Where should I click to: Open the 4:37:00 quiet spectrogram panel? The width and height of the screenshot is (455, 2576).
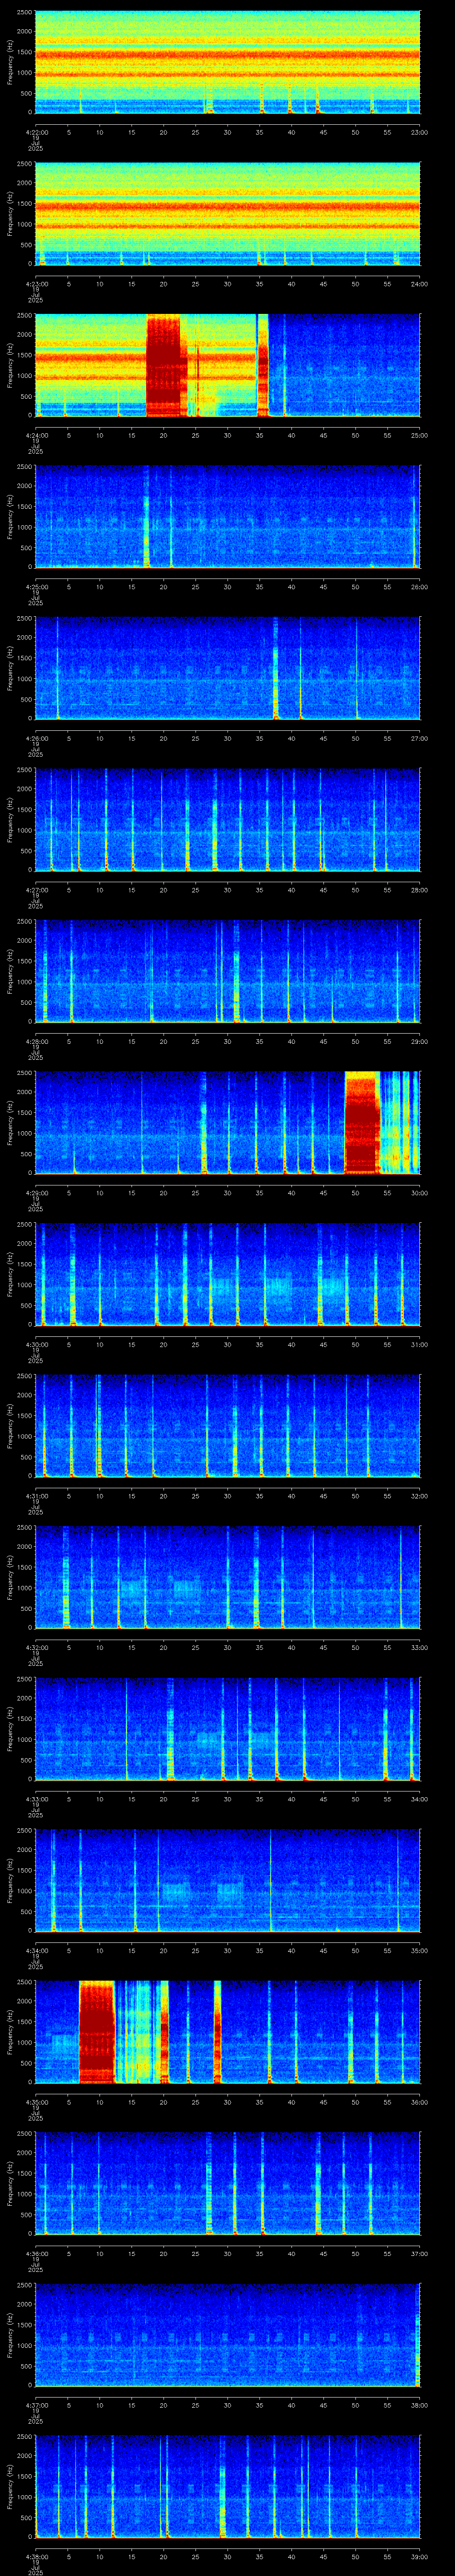pyautogui.click(x=227, y=2334)
